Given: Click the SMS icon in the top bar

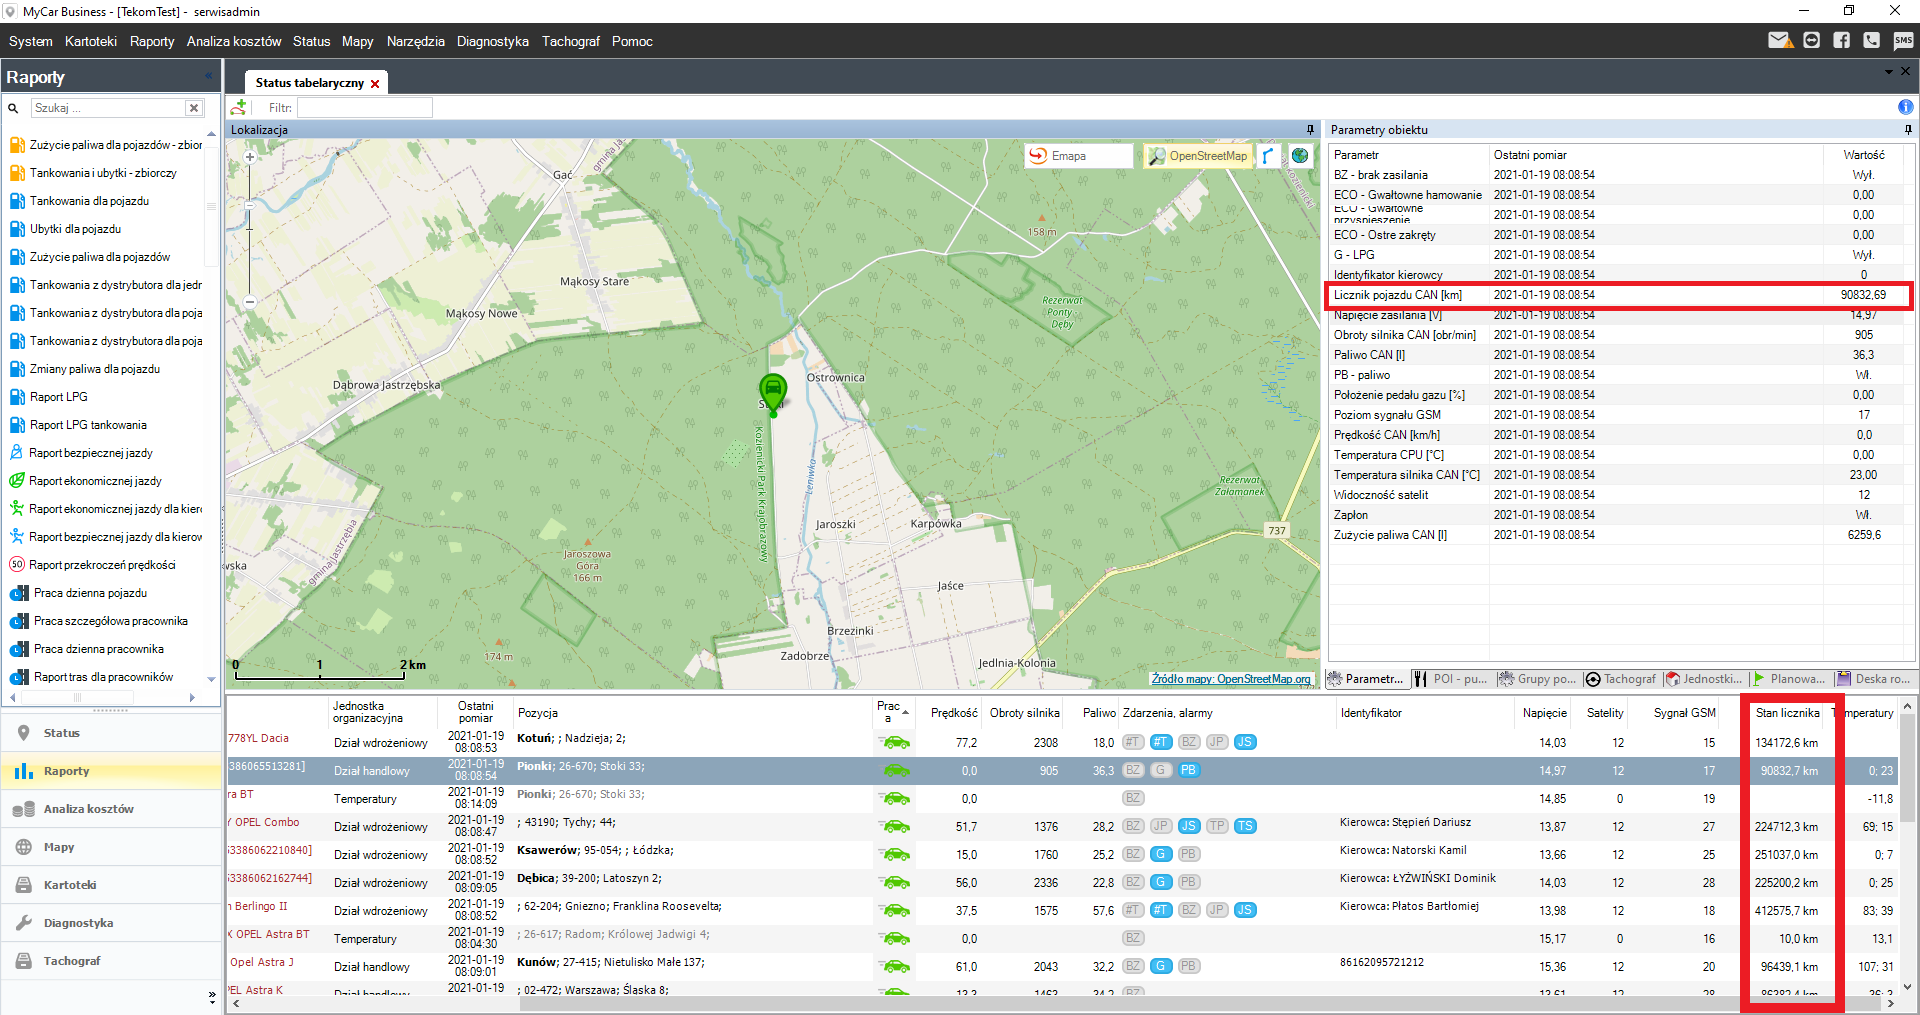Looking at the screenshot, I should (1903, 41).
